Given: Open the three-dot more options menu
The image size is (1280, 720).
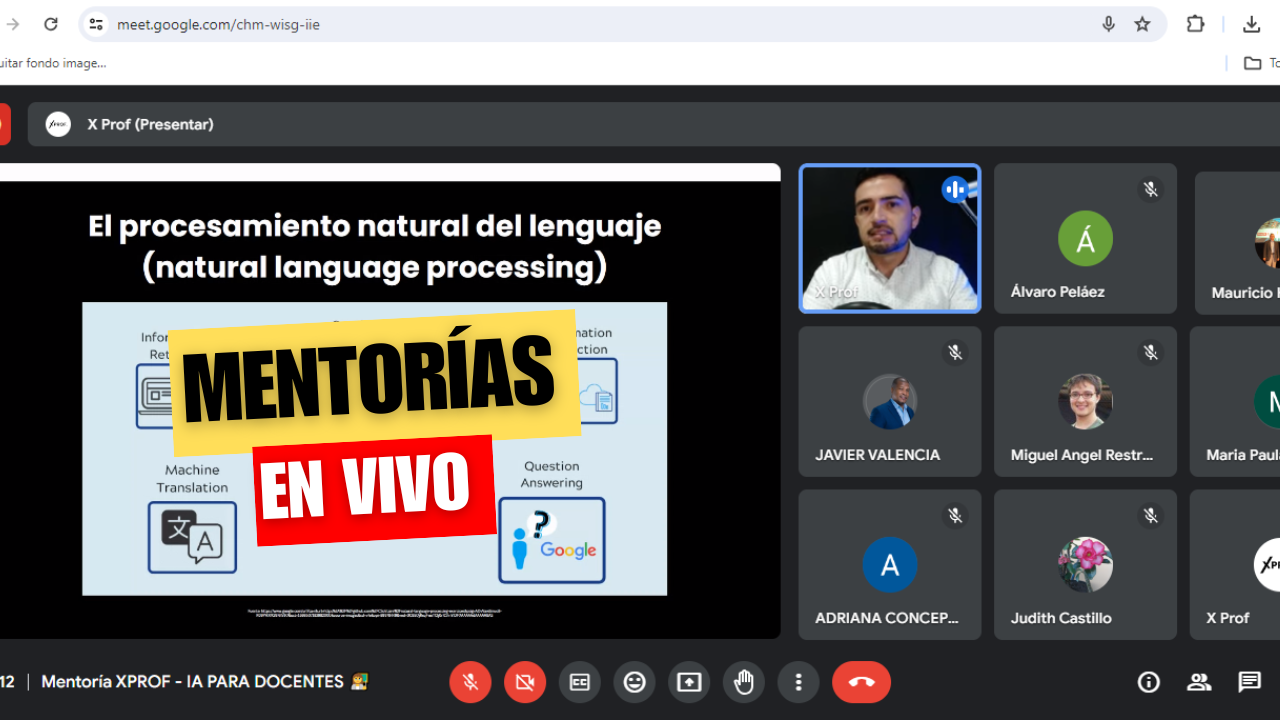Looking at the screenshot, I should click(798, 682).
